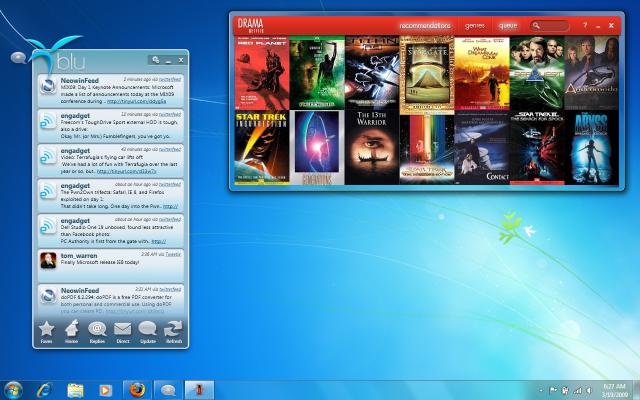Click the help question mark in Drama
Screen dimensions: 640x400
click(x=585, y=25)
